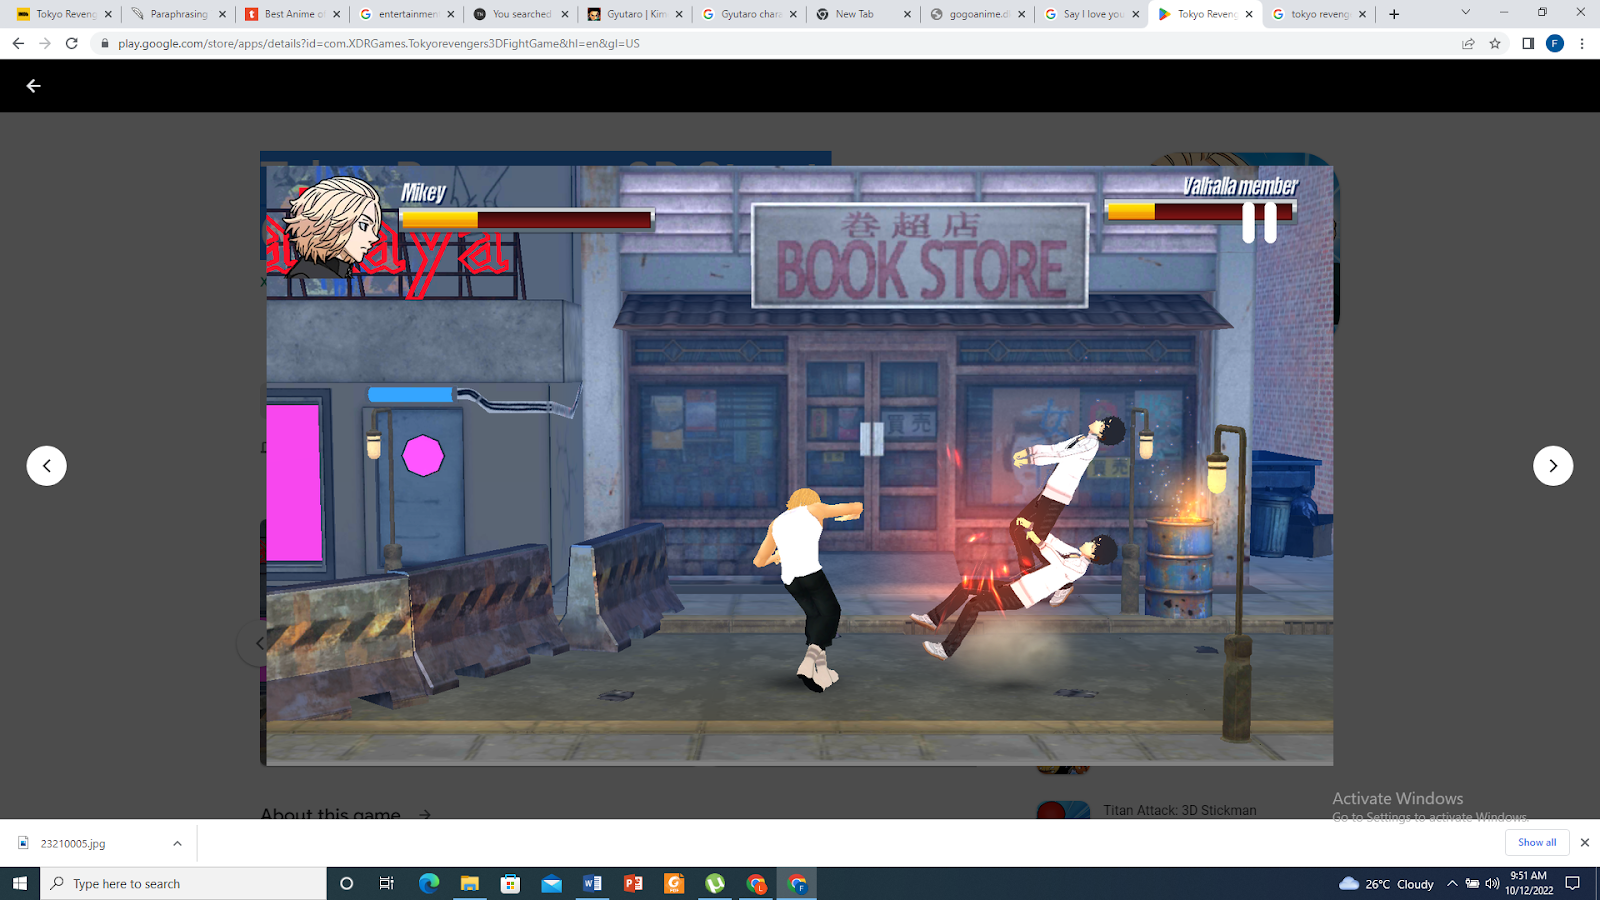Open uTorrent from the taskbar
Image resolution: width=1600 pixels, height=900 pixels.
[715, 883]
